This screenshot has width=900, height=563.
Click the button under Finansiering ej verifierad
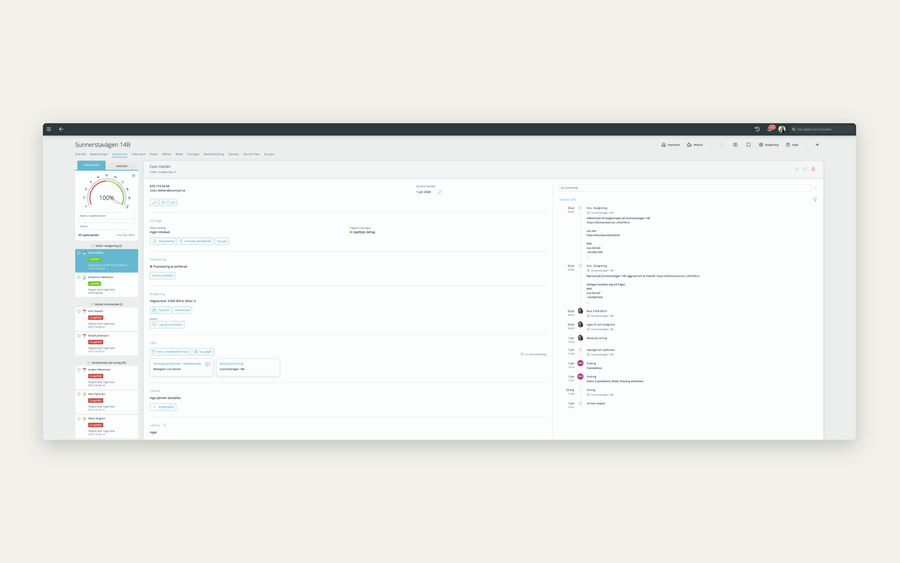point(162,275)
